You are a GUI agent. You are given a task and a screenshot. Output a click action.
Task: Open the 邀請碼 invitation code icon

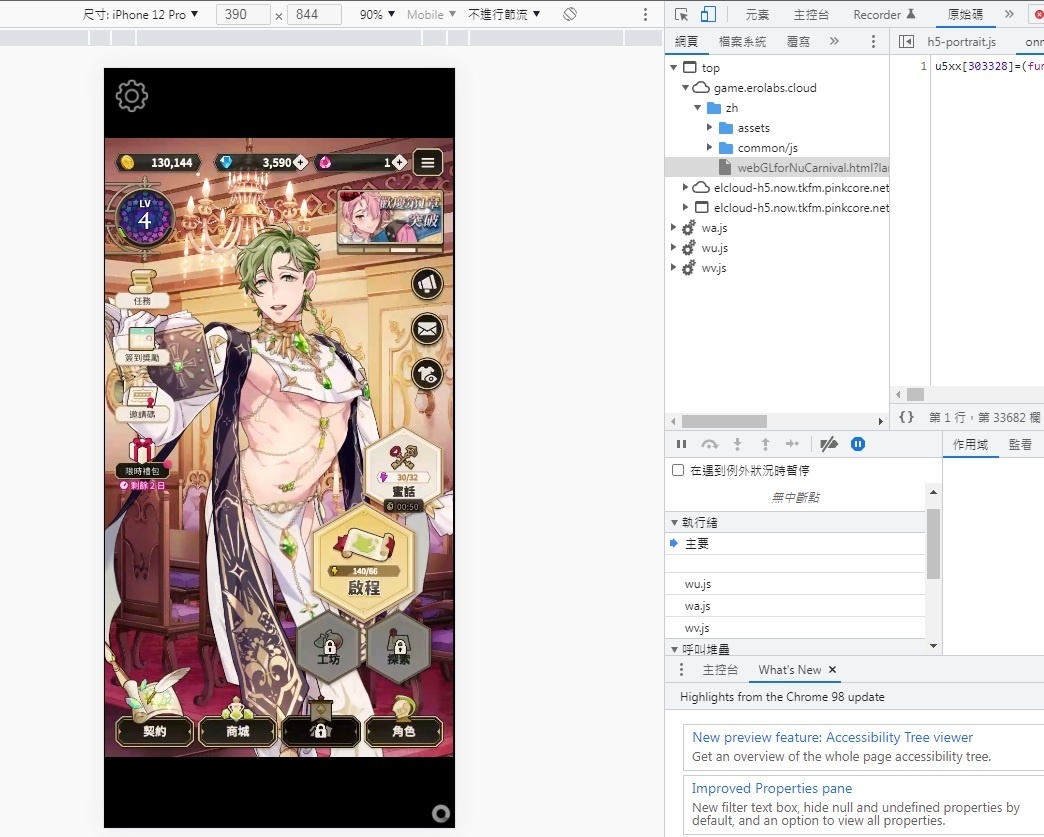pos(142,403)
